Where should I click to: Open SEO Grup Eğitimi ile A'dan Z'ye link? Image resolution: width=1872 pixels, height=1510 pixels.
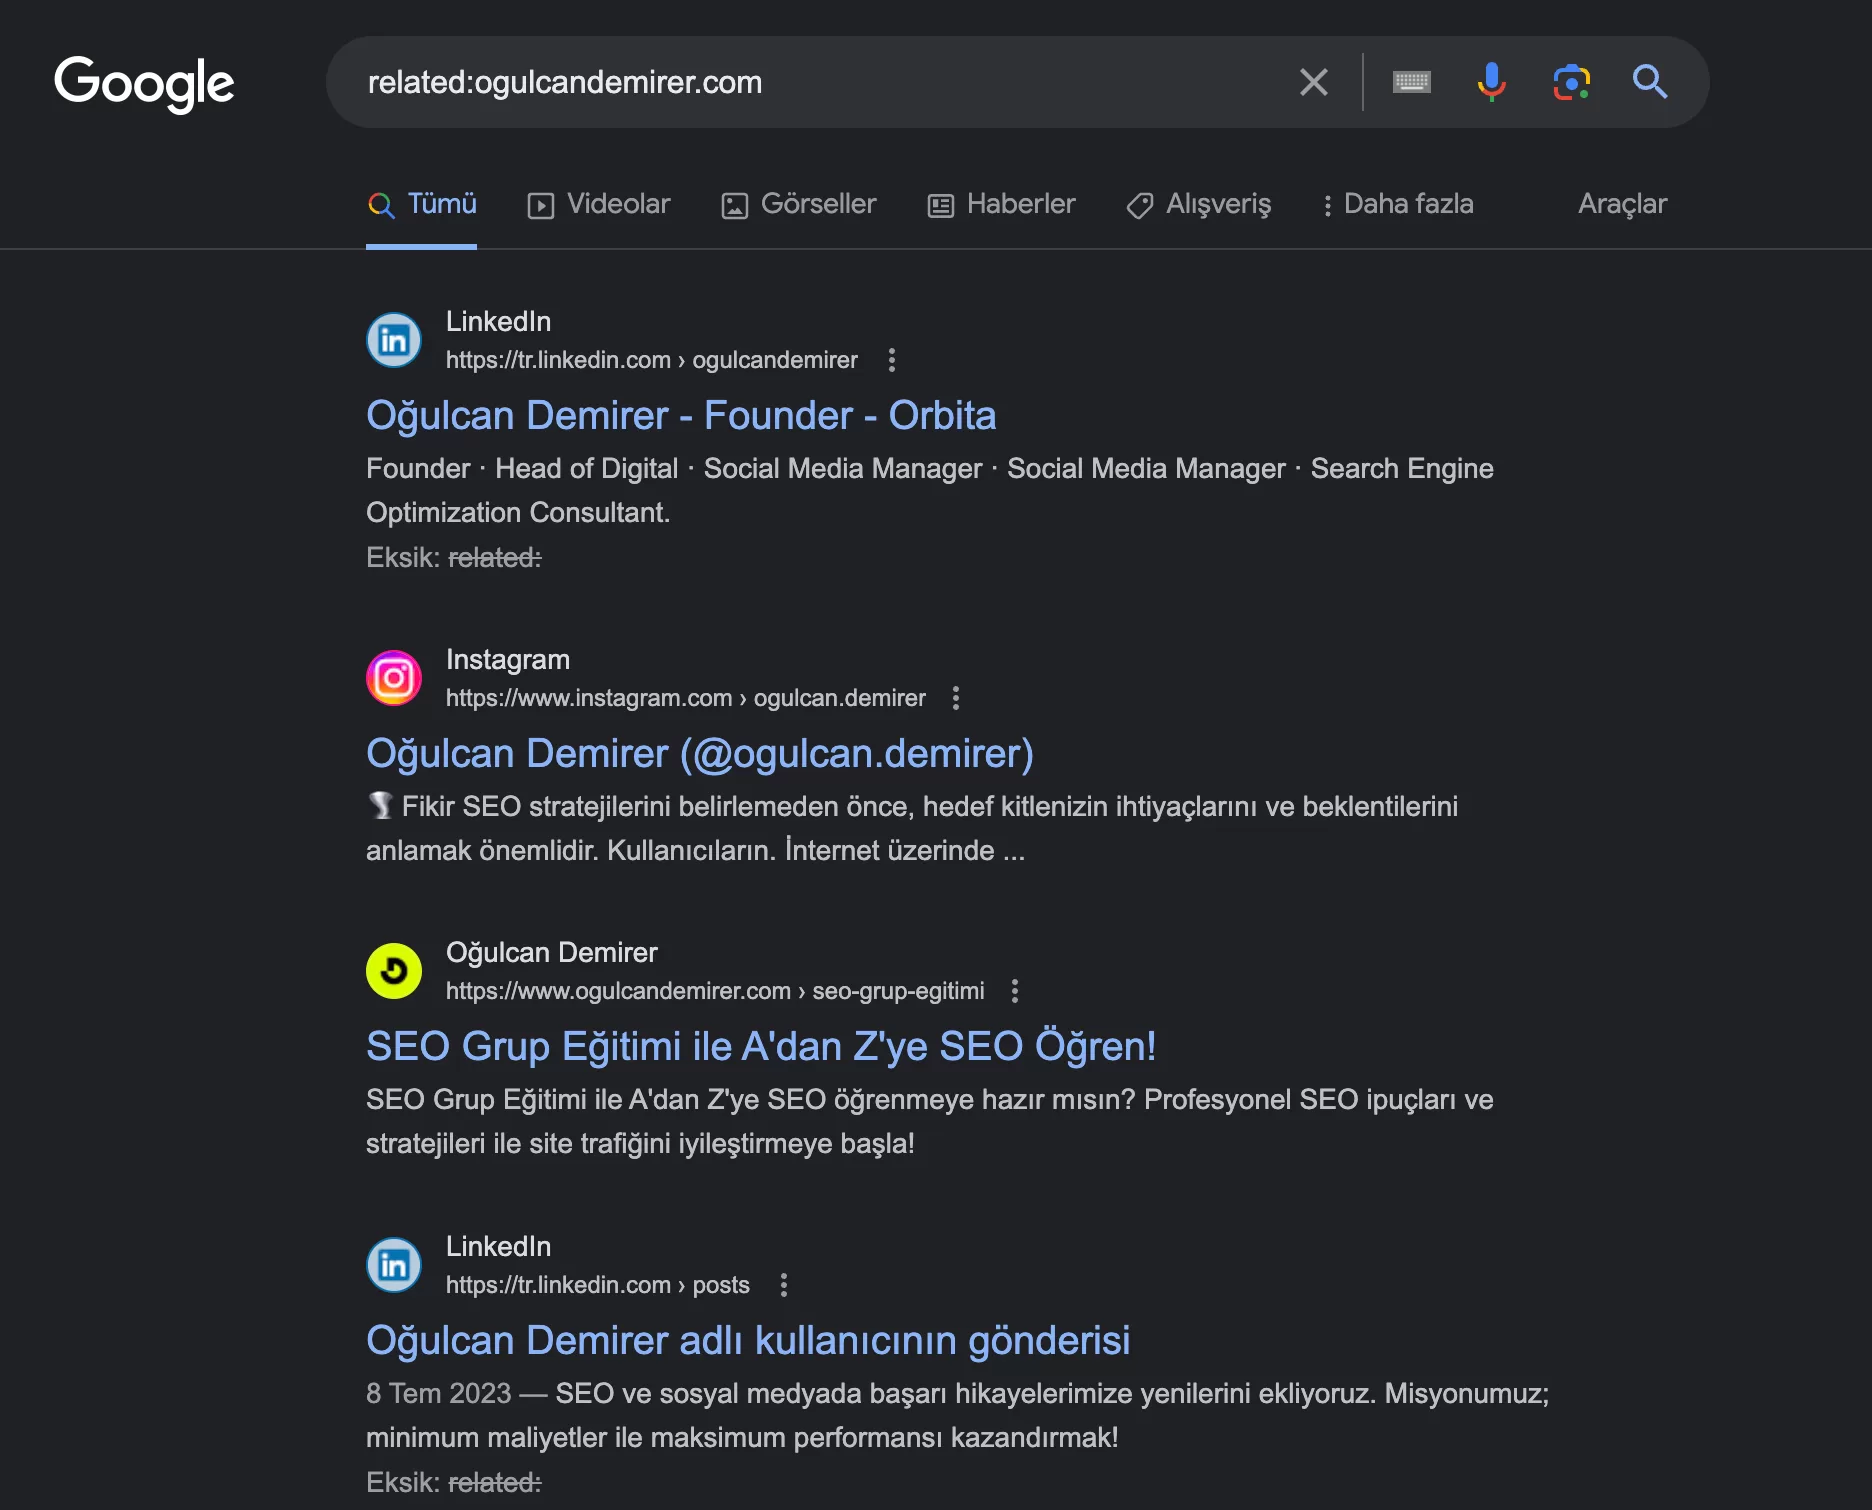[x=761, y=1047]
